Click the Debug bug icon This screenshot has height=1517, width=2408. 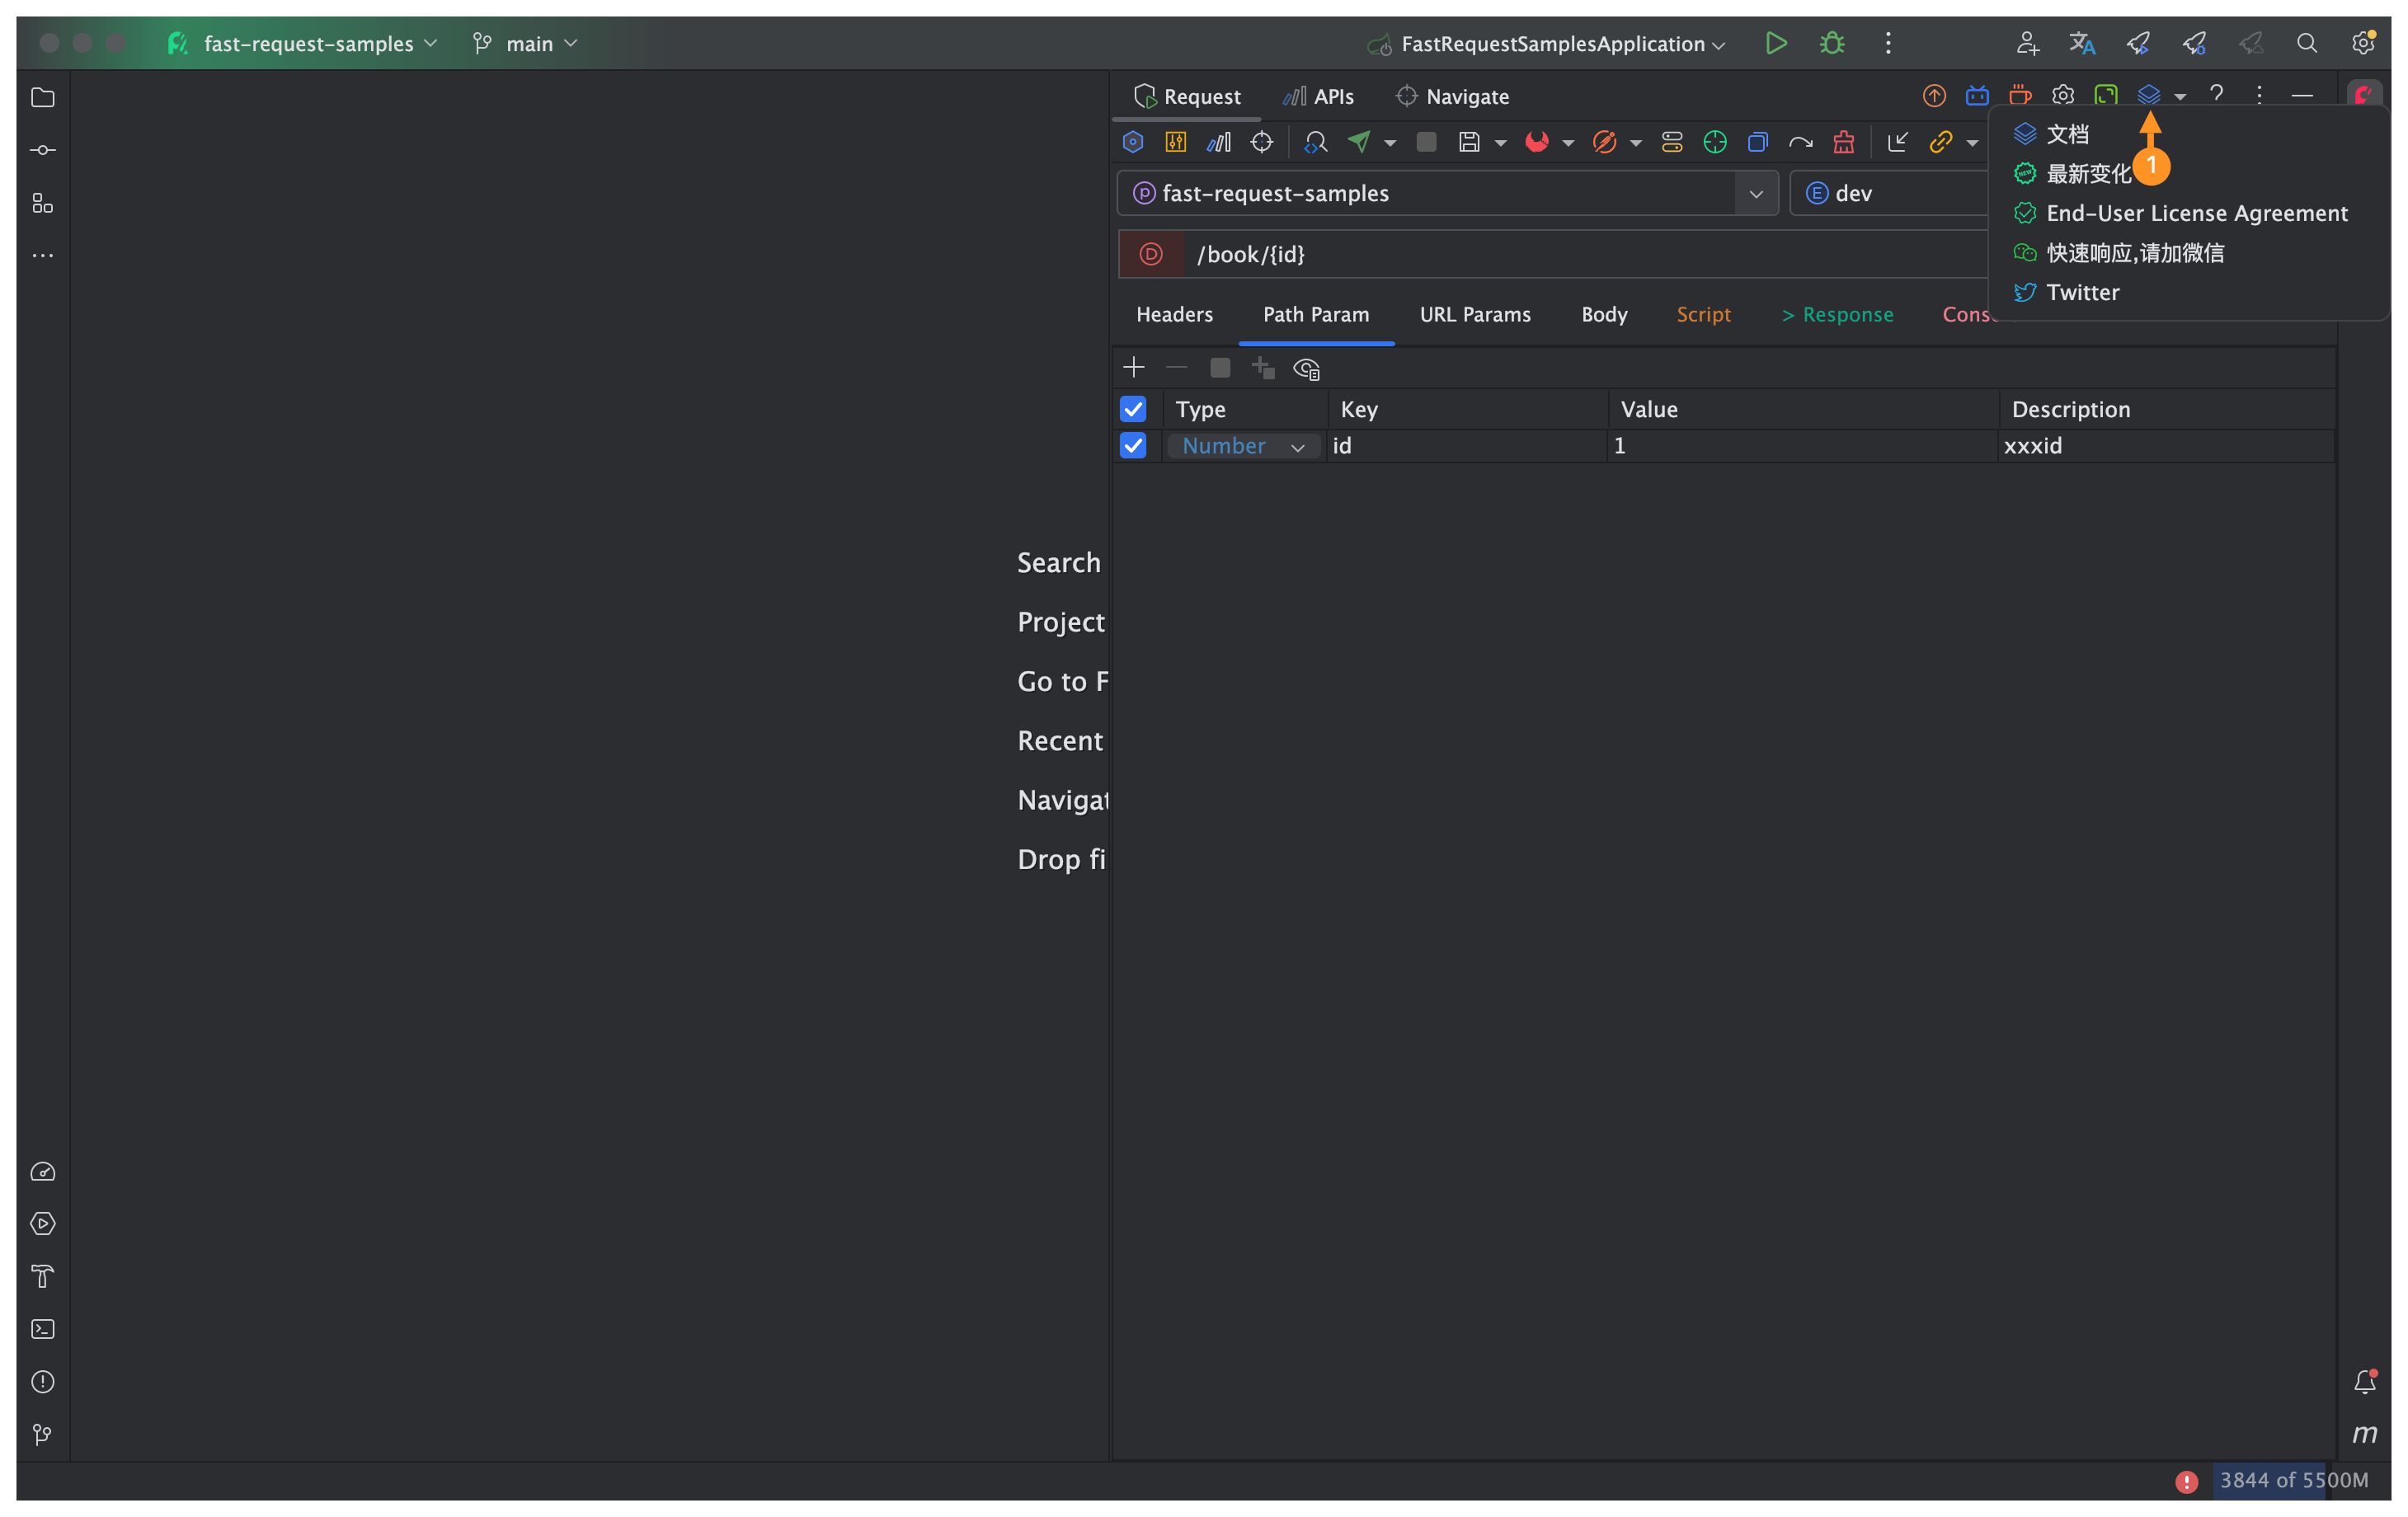1832,43
